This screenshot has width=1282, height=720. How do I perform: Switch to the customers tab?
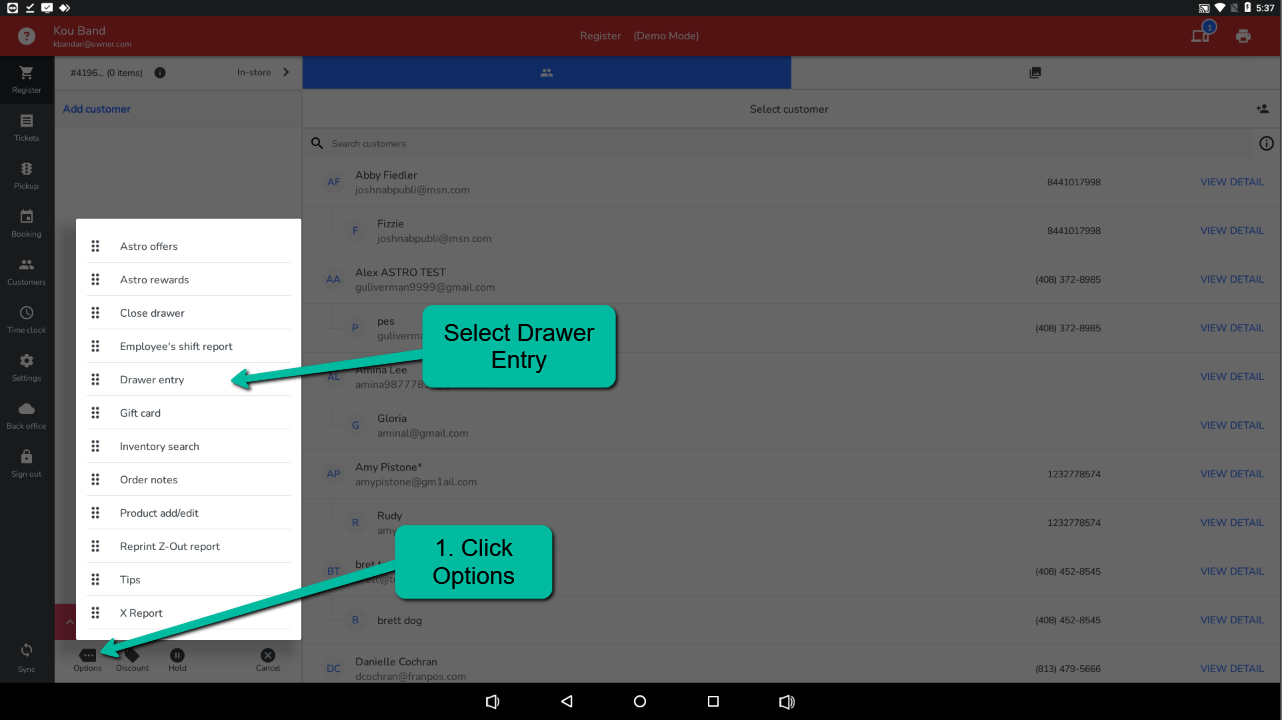click(x=546, y=73)
